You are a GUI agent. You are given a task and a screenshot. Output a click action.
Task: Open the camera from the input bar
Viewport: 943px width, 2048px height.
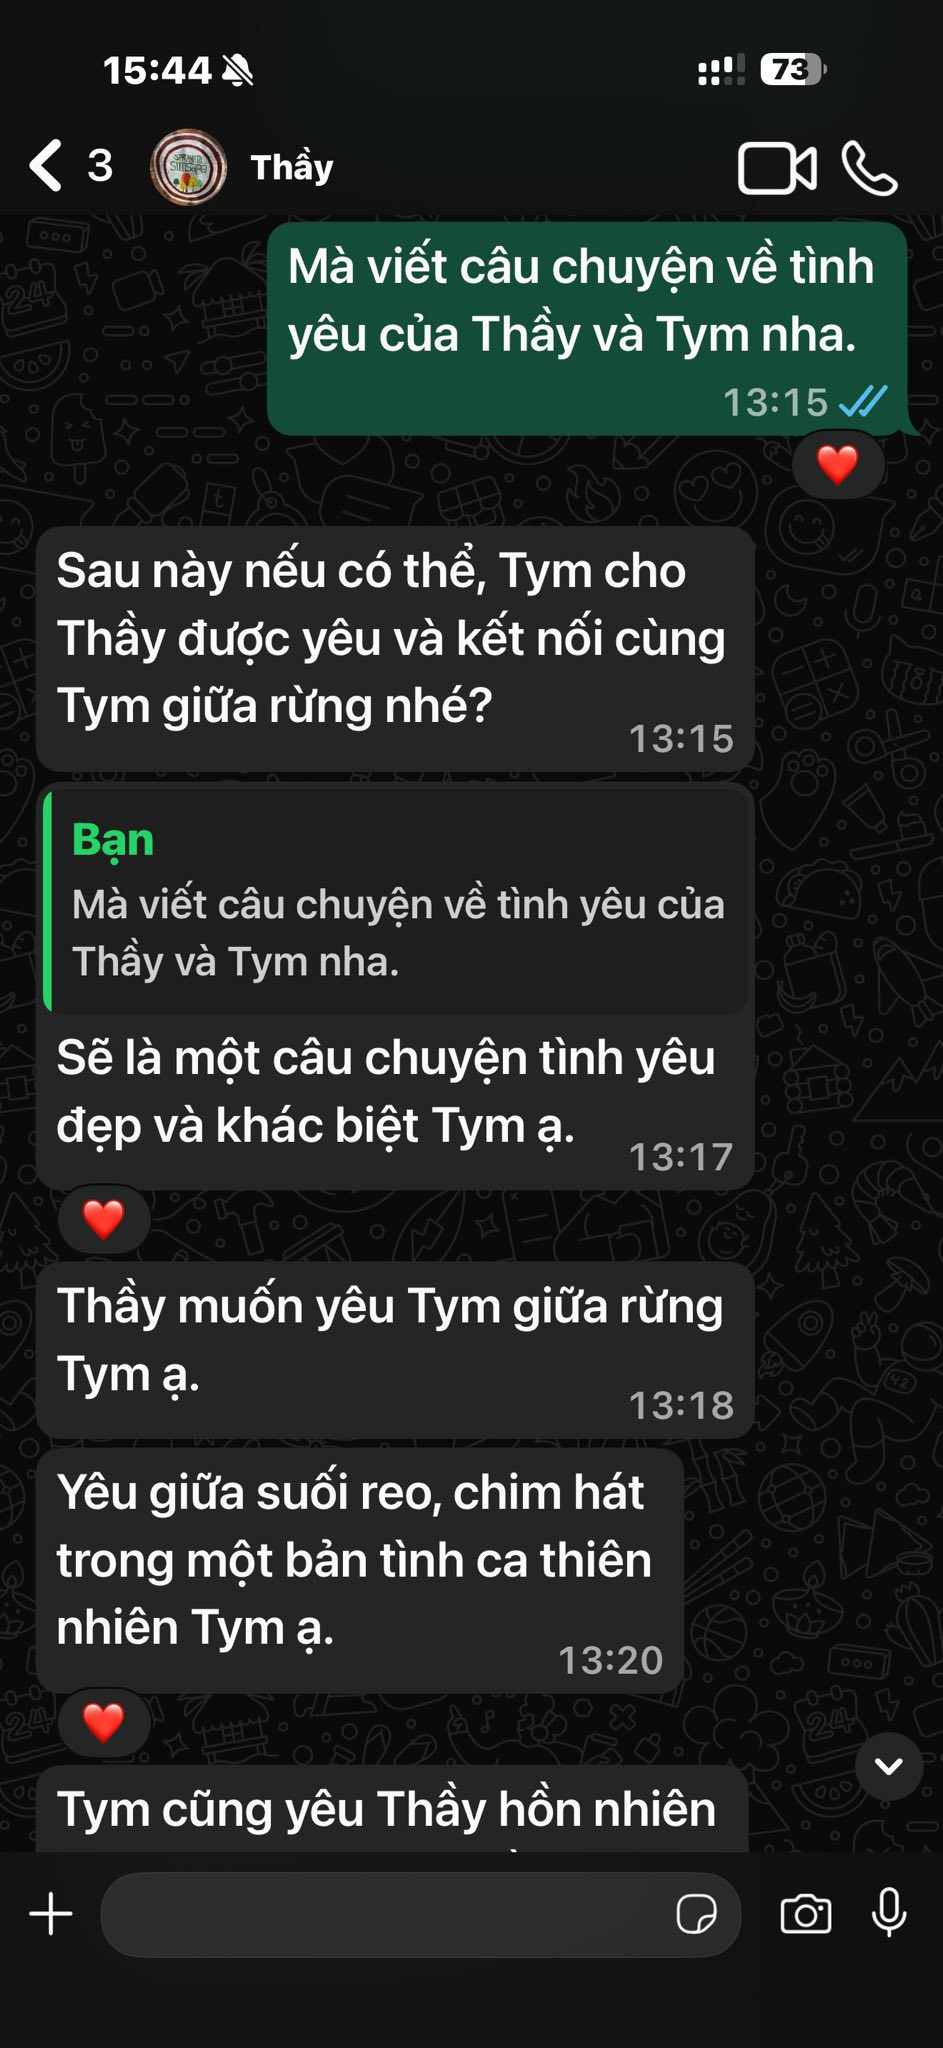point(805,1915)
